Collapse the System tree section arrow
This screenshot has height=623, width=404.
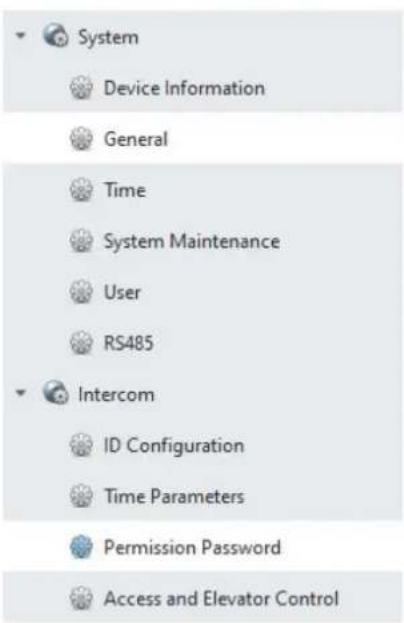coord(20,36)
